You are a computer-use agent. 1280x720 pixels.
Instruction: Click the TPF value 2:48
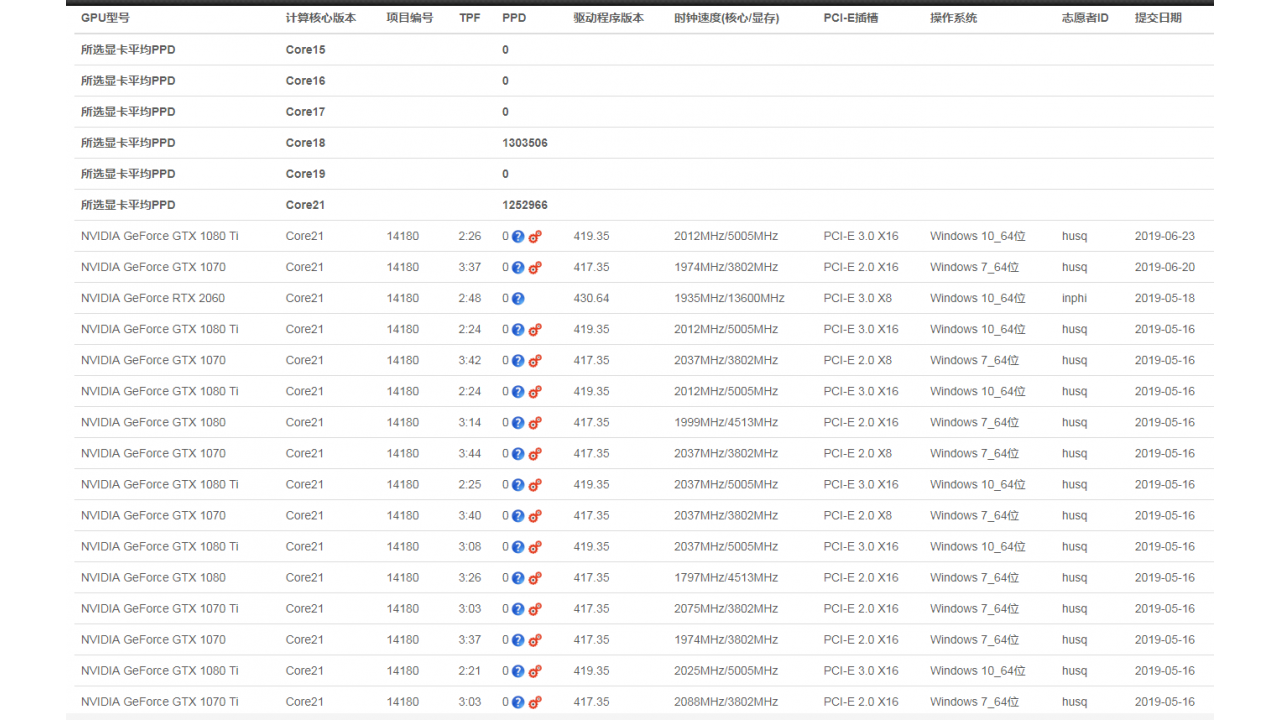(470, 298)
